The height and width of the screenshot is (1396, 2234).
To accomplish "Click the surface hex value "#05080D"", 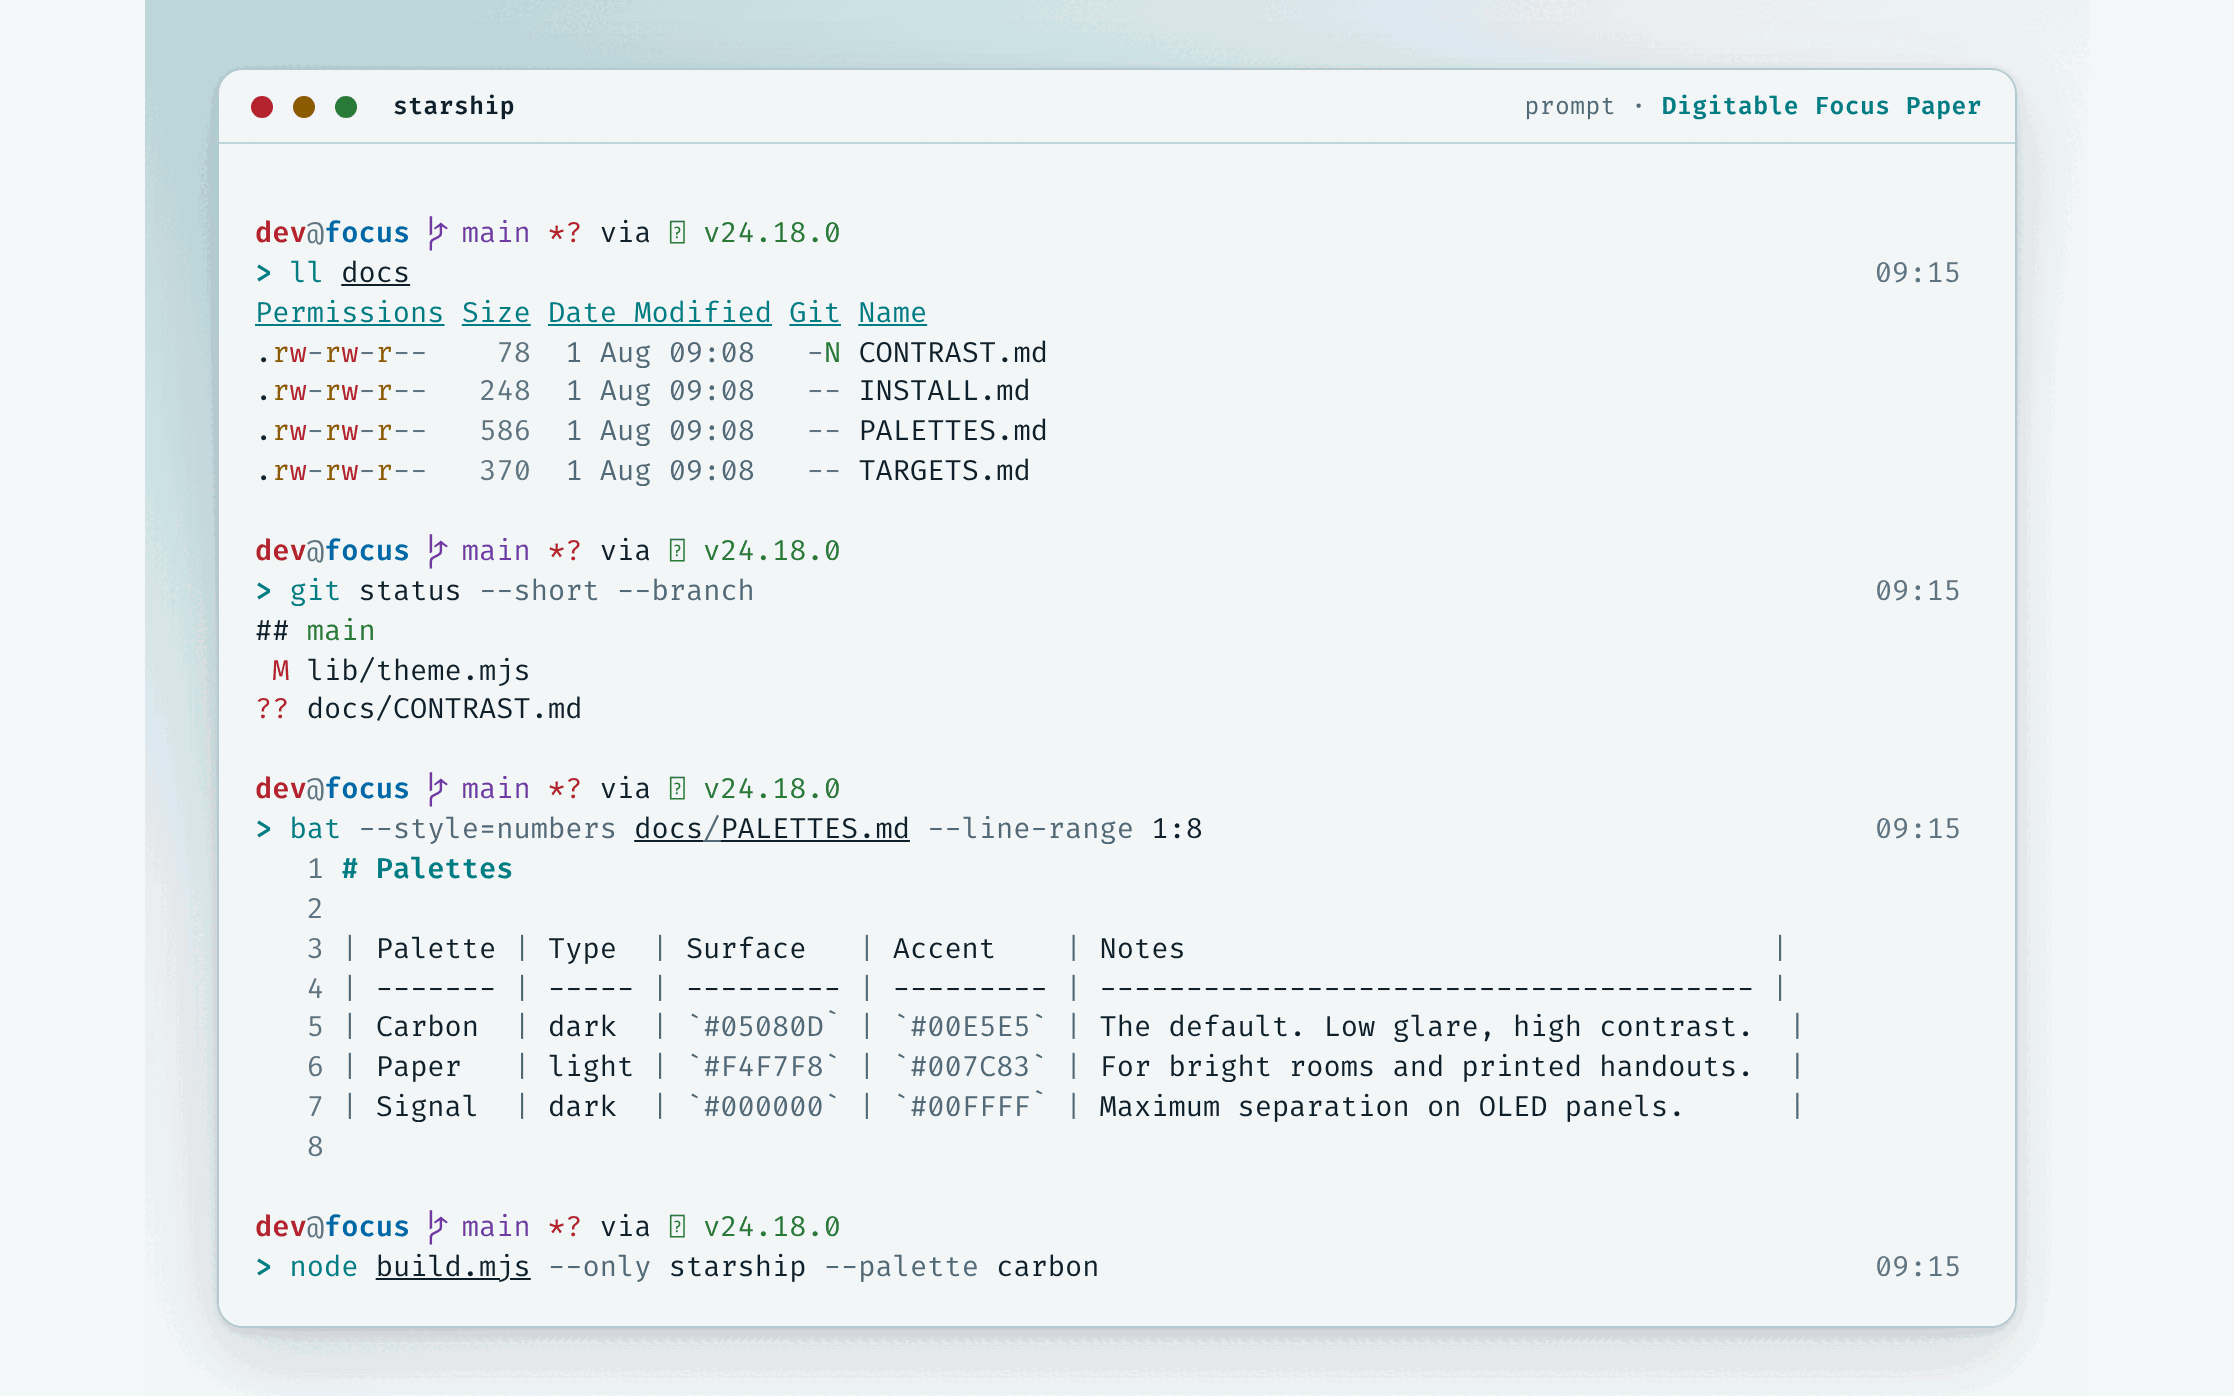I will coord(763,1027).
